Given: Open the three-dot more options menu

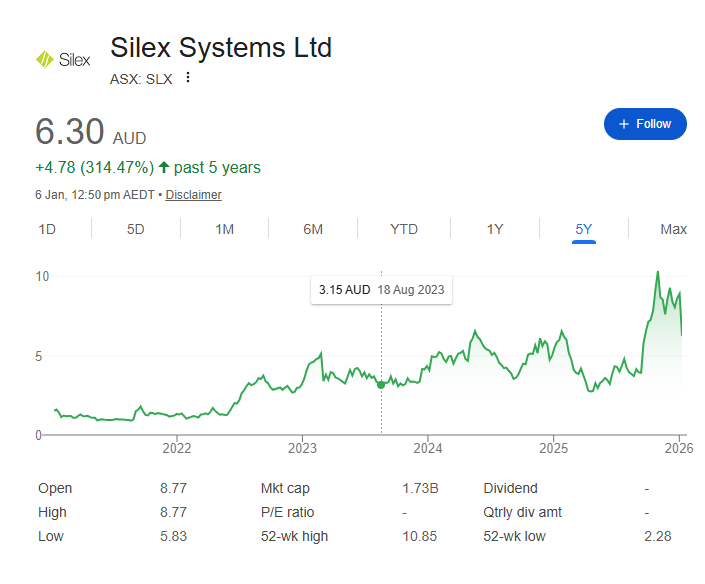Looking at the screenshot, I should point(187,78).
